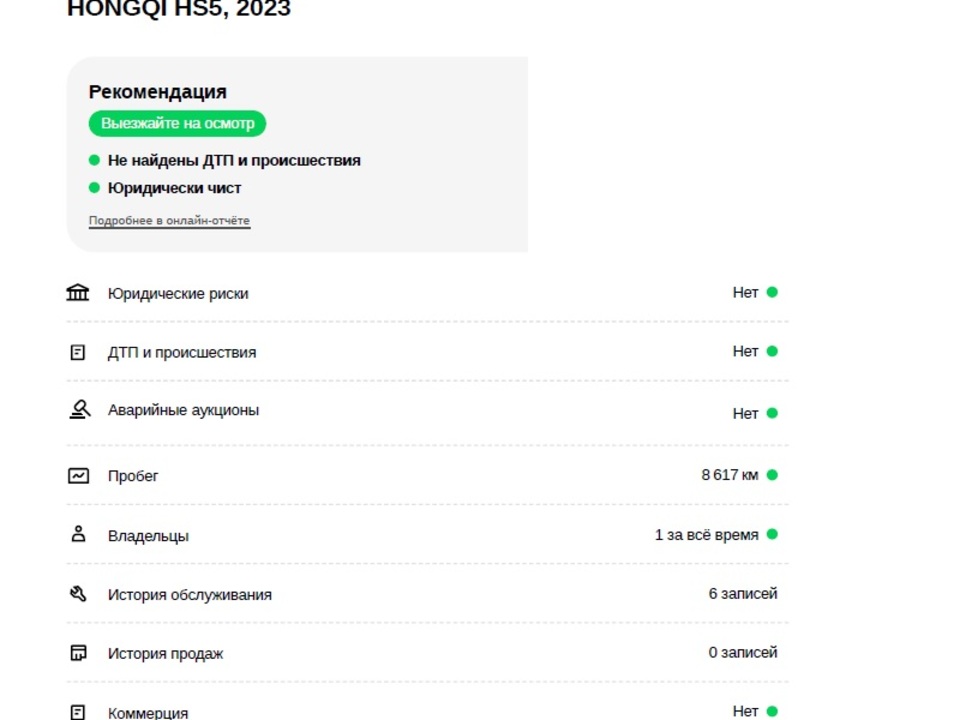The width and height of the screenshot is (960, 720).
Task: Click the owners person icon
Action: point(78,534)
